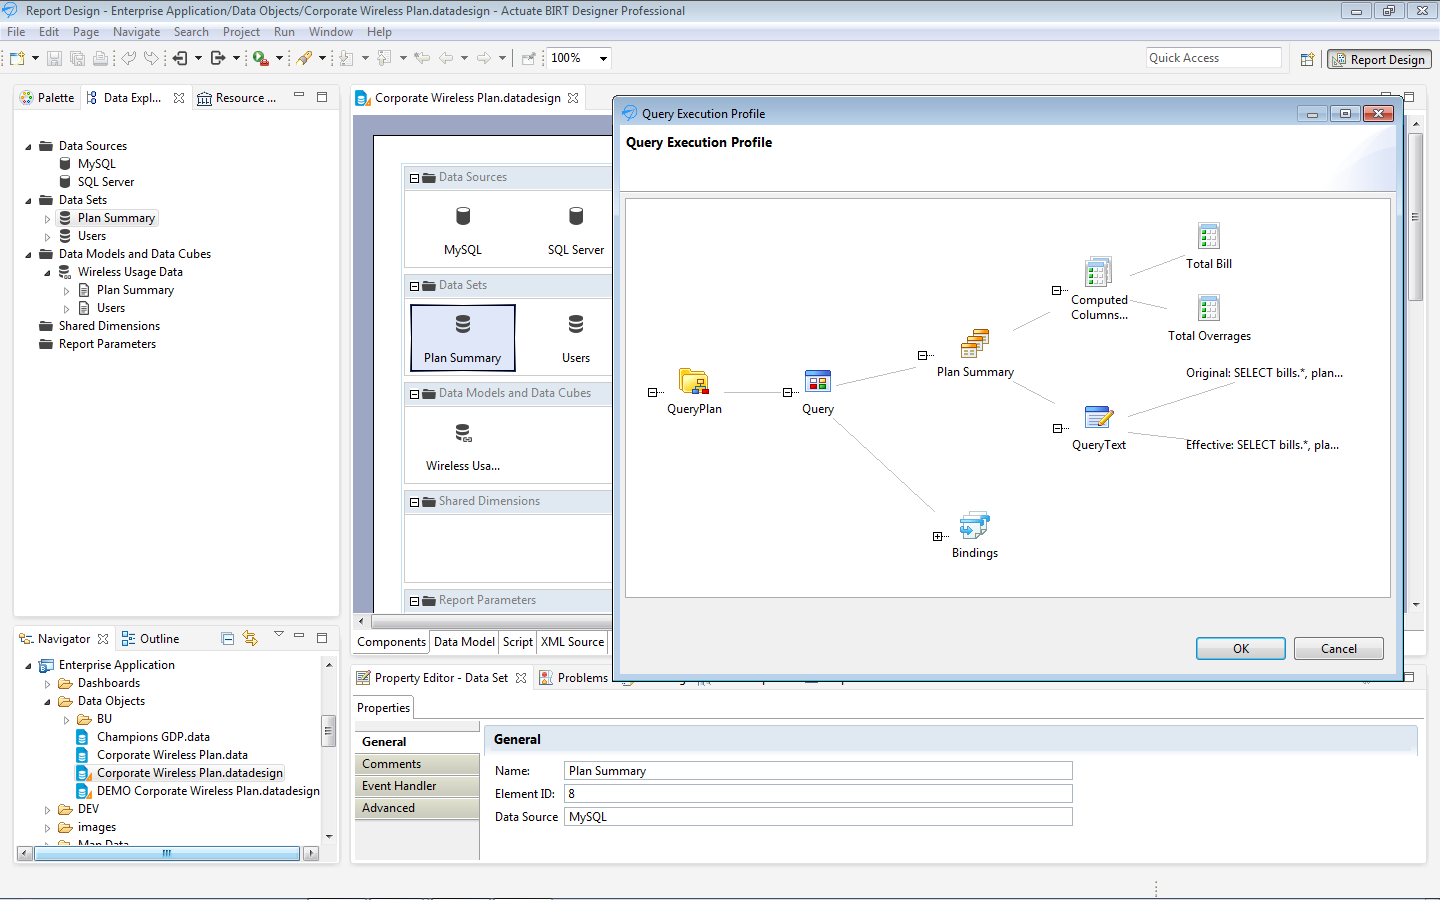Select Report Parameters tree item
The height and width of the screenshot is (900, 1440).
(x=107, y=344)
